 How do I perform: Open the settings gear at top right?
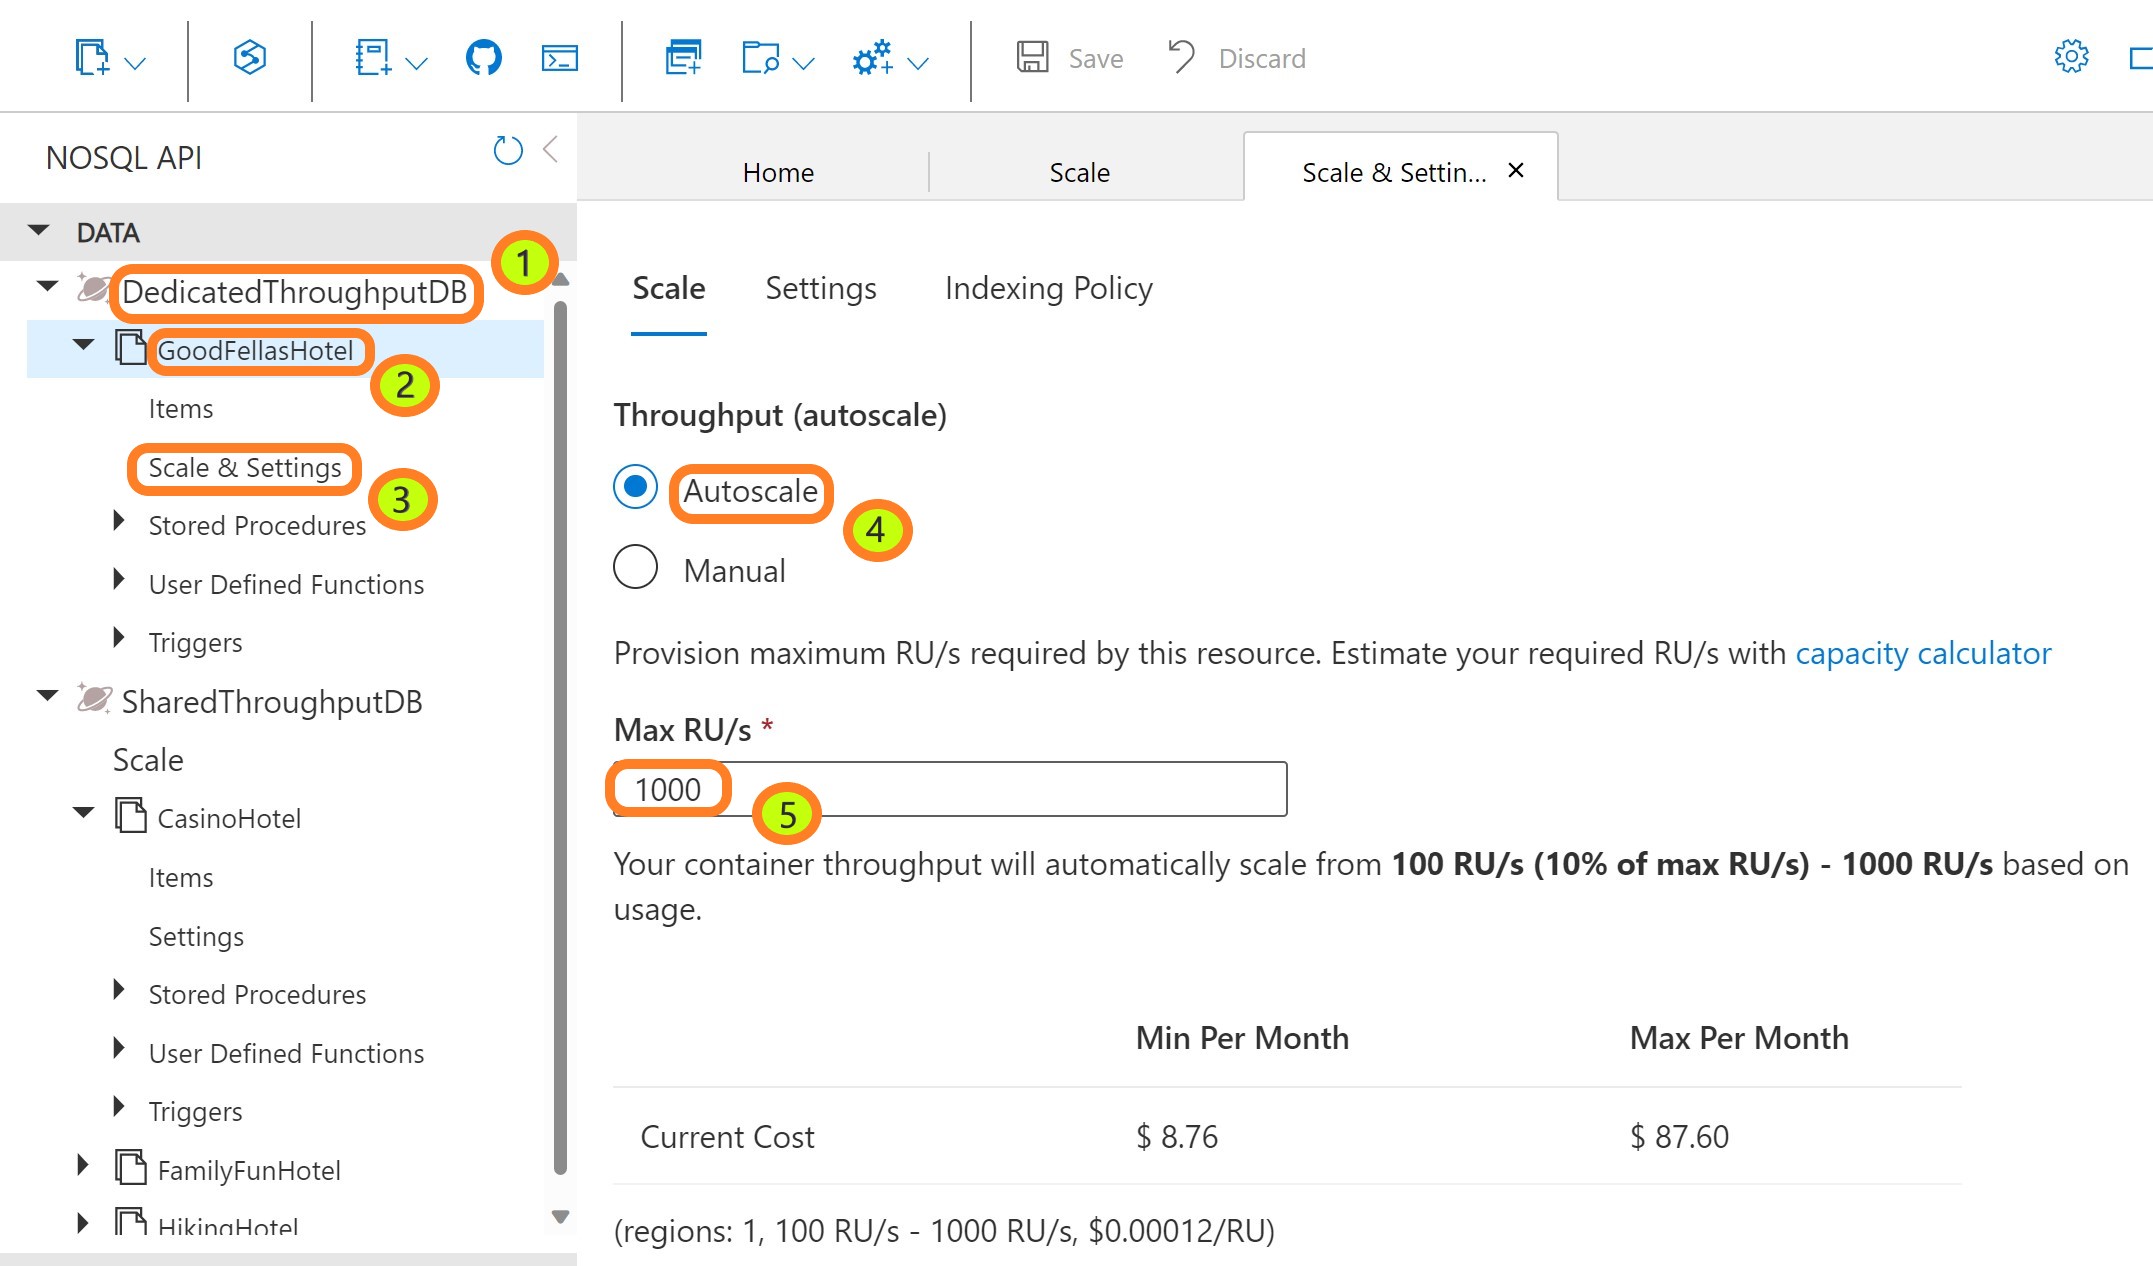coord(2071,57)
